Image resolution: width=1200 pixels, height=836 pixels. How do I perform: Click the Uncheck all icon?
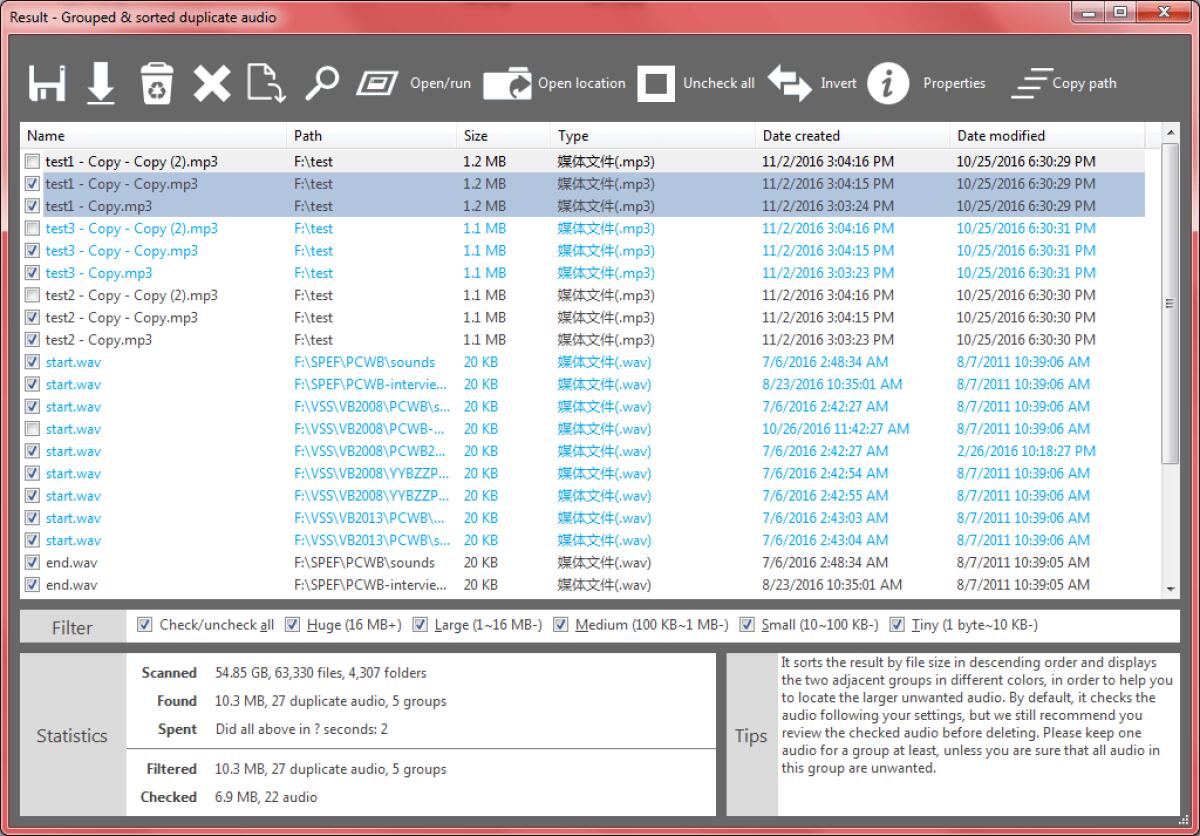point(657,83)
